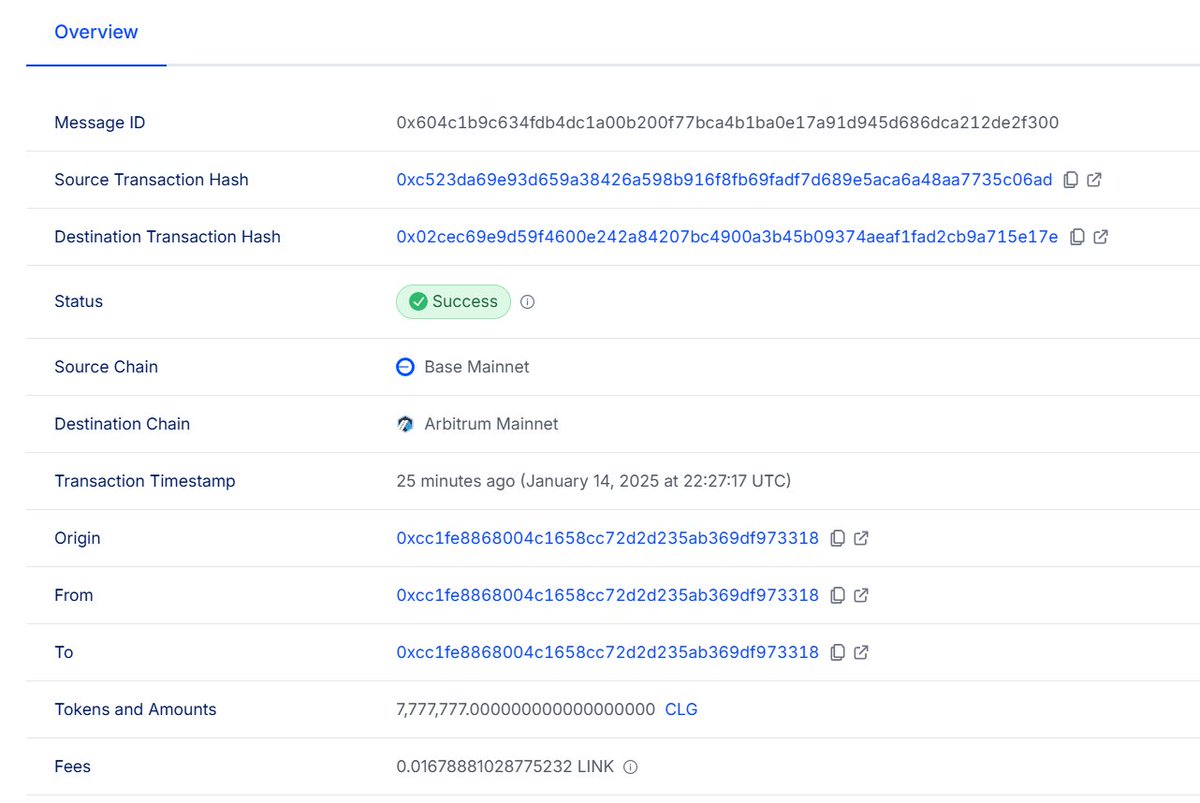This screenshot has width=1200, height=803.
Task: Click the Destination Transaction Hash link
Action: tap(727, 237)
